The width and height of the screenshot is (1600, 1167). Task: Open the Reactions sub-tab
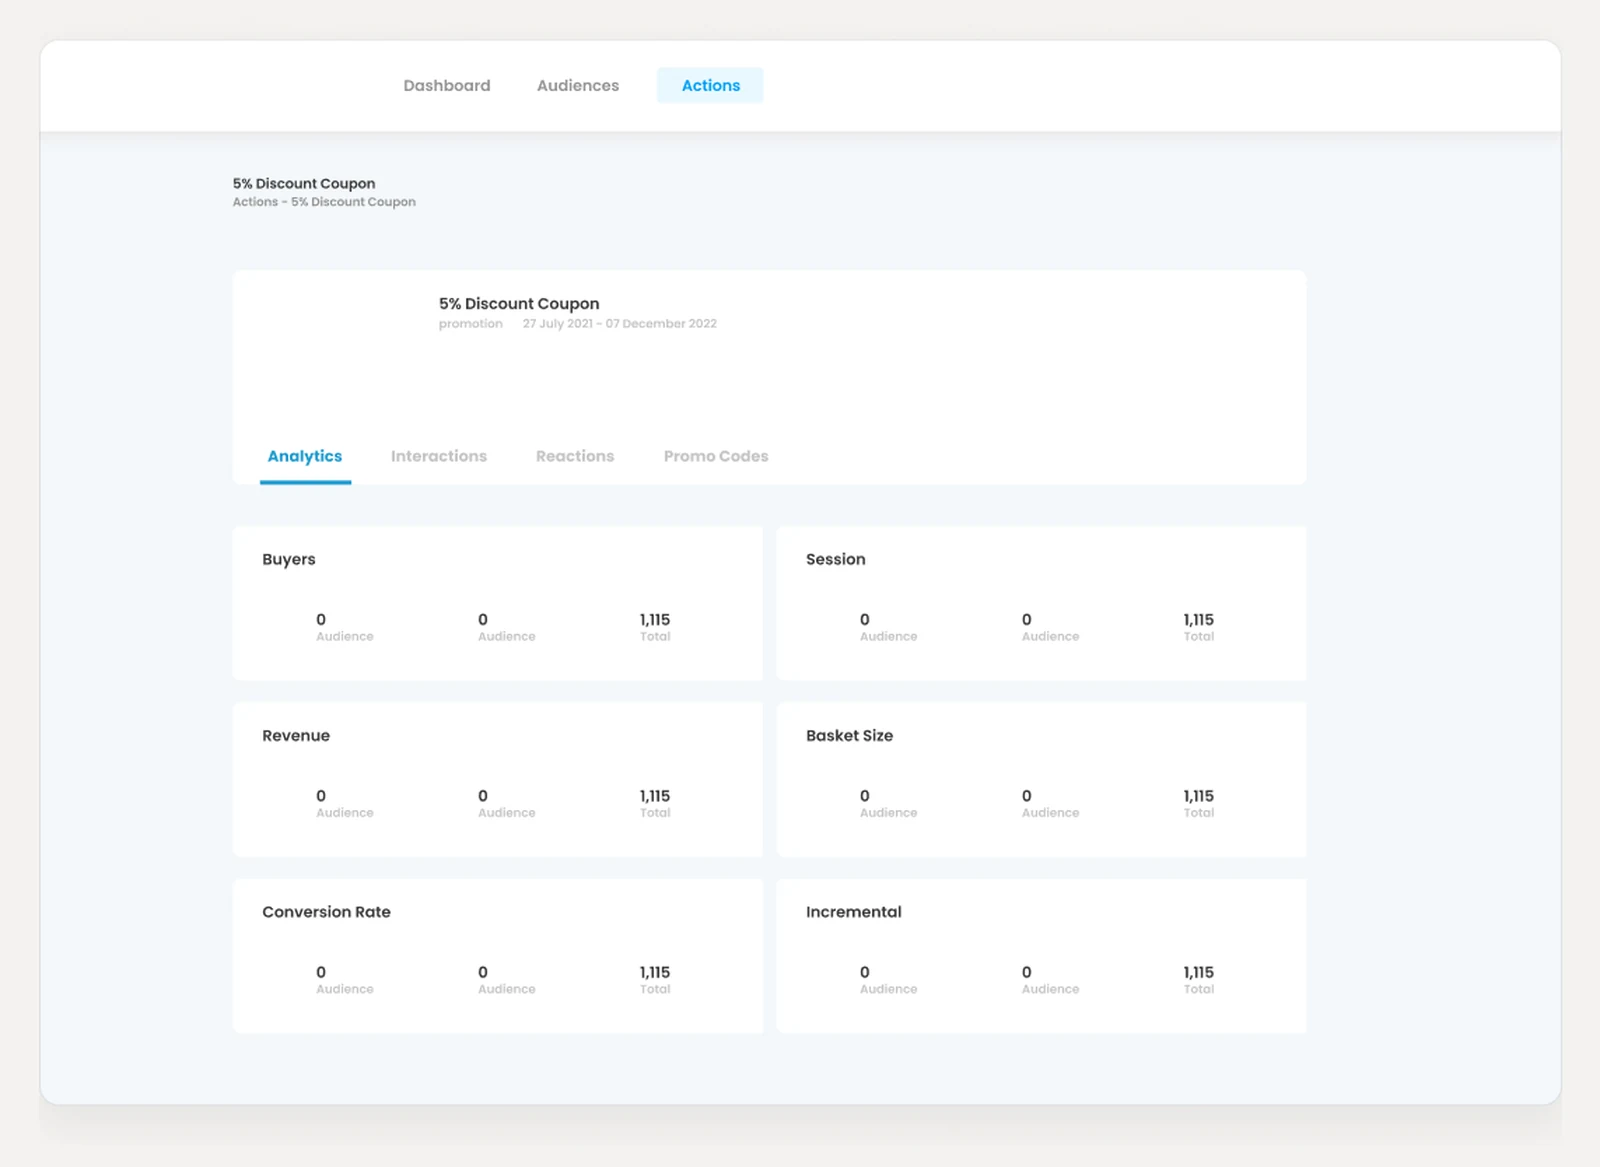575,456
